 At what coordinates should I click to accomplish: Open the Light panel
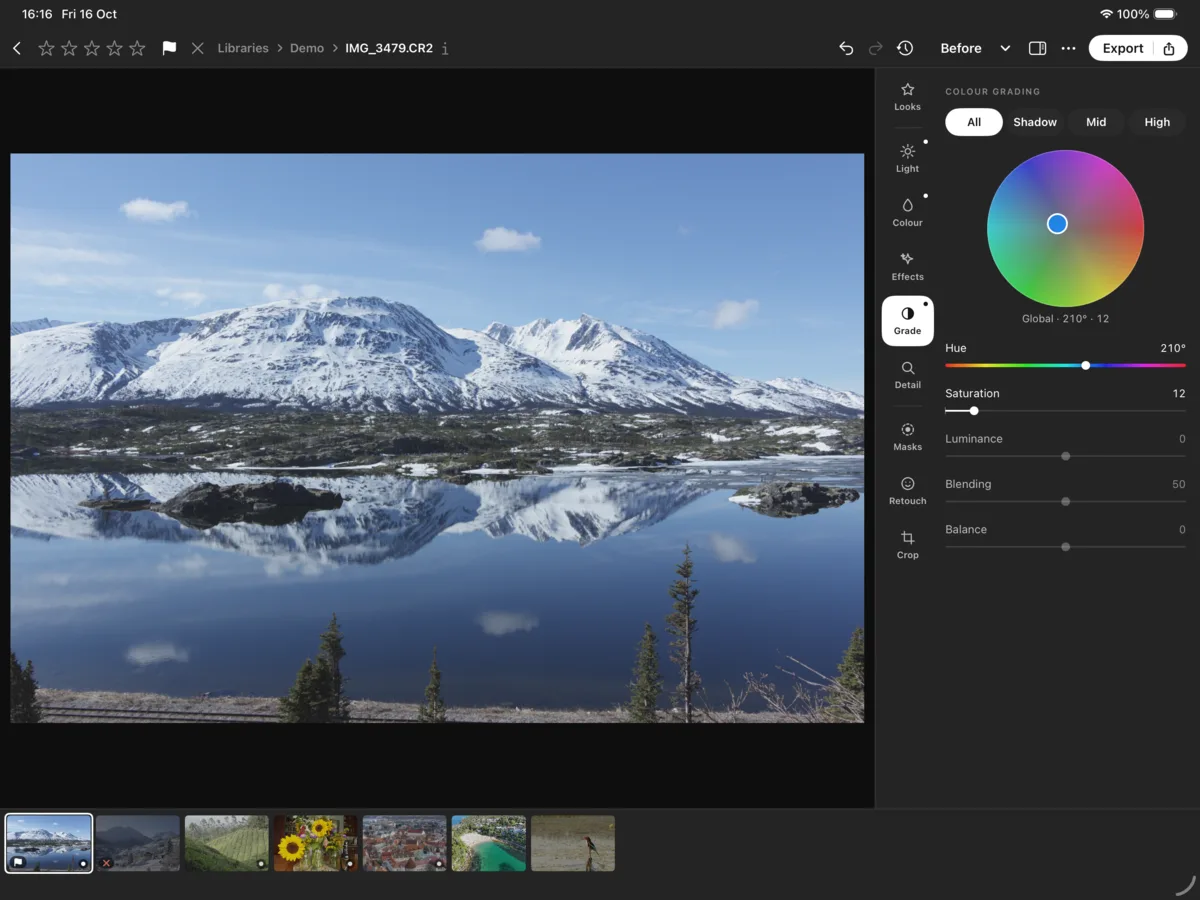[907, 158]
